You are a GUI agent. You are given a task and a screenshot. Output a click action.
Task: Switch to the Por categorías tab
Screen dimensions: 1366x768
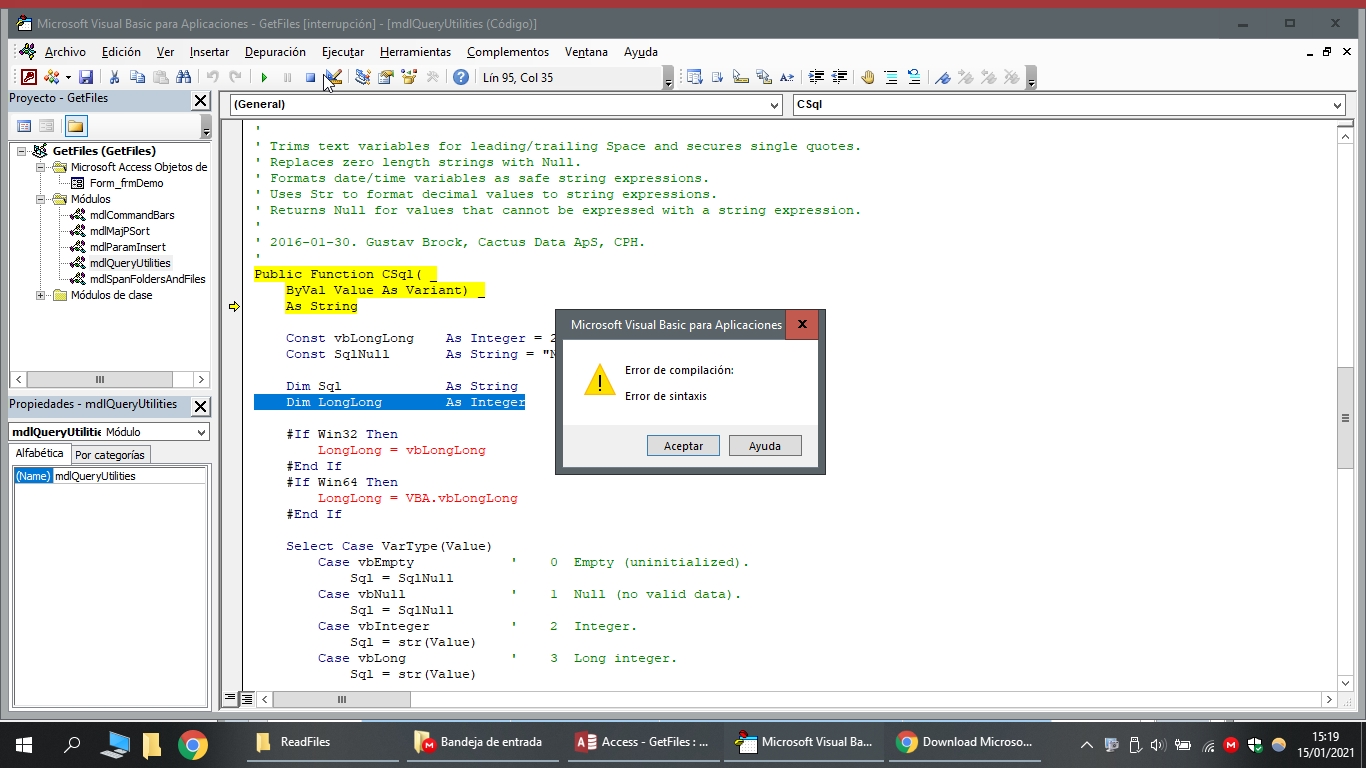coord(110,454)
